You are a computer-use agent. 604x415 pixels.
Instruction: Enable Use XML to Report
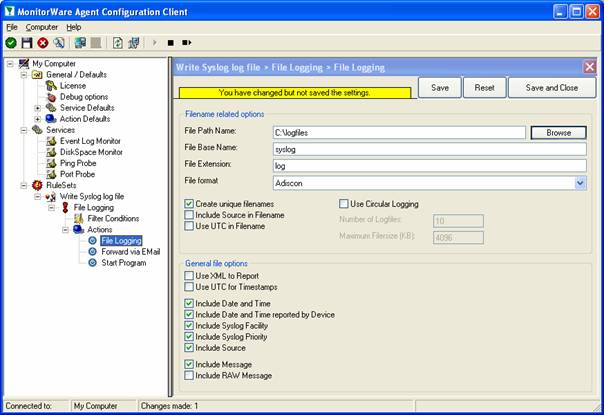coord(189,276)
